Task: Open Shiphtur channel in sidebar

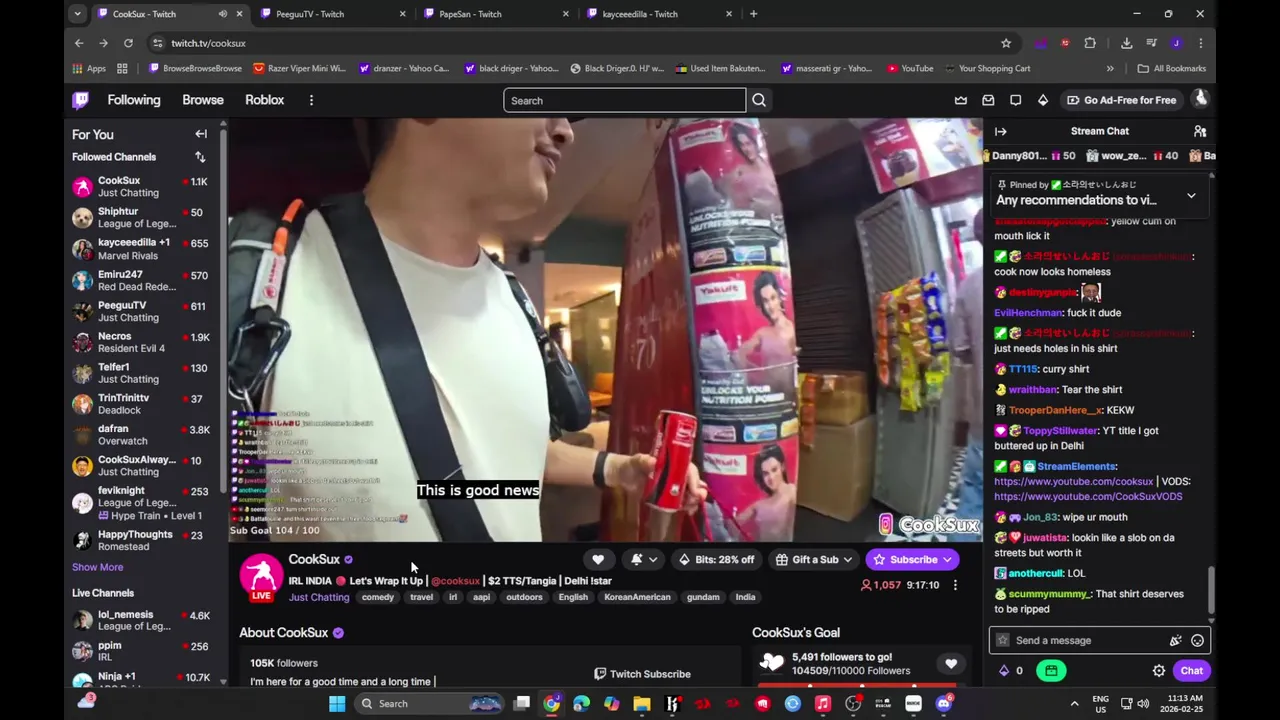Action: [x=140, y=218]
